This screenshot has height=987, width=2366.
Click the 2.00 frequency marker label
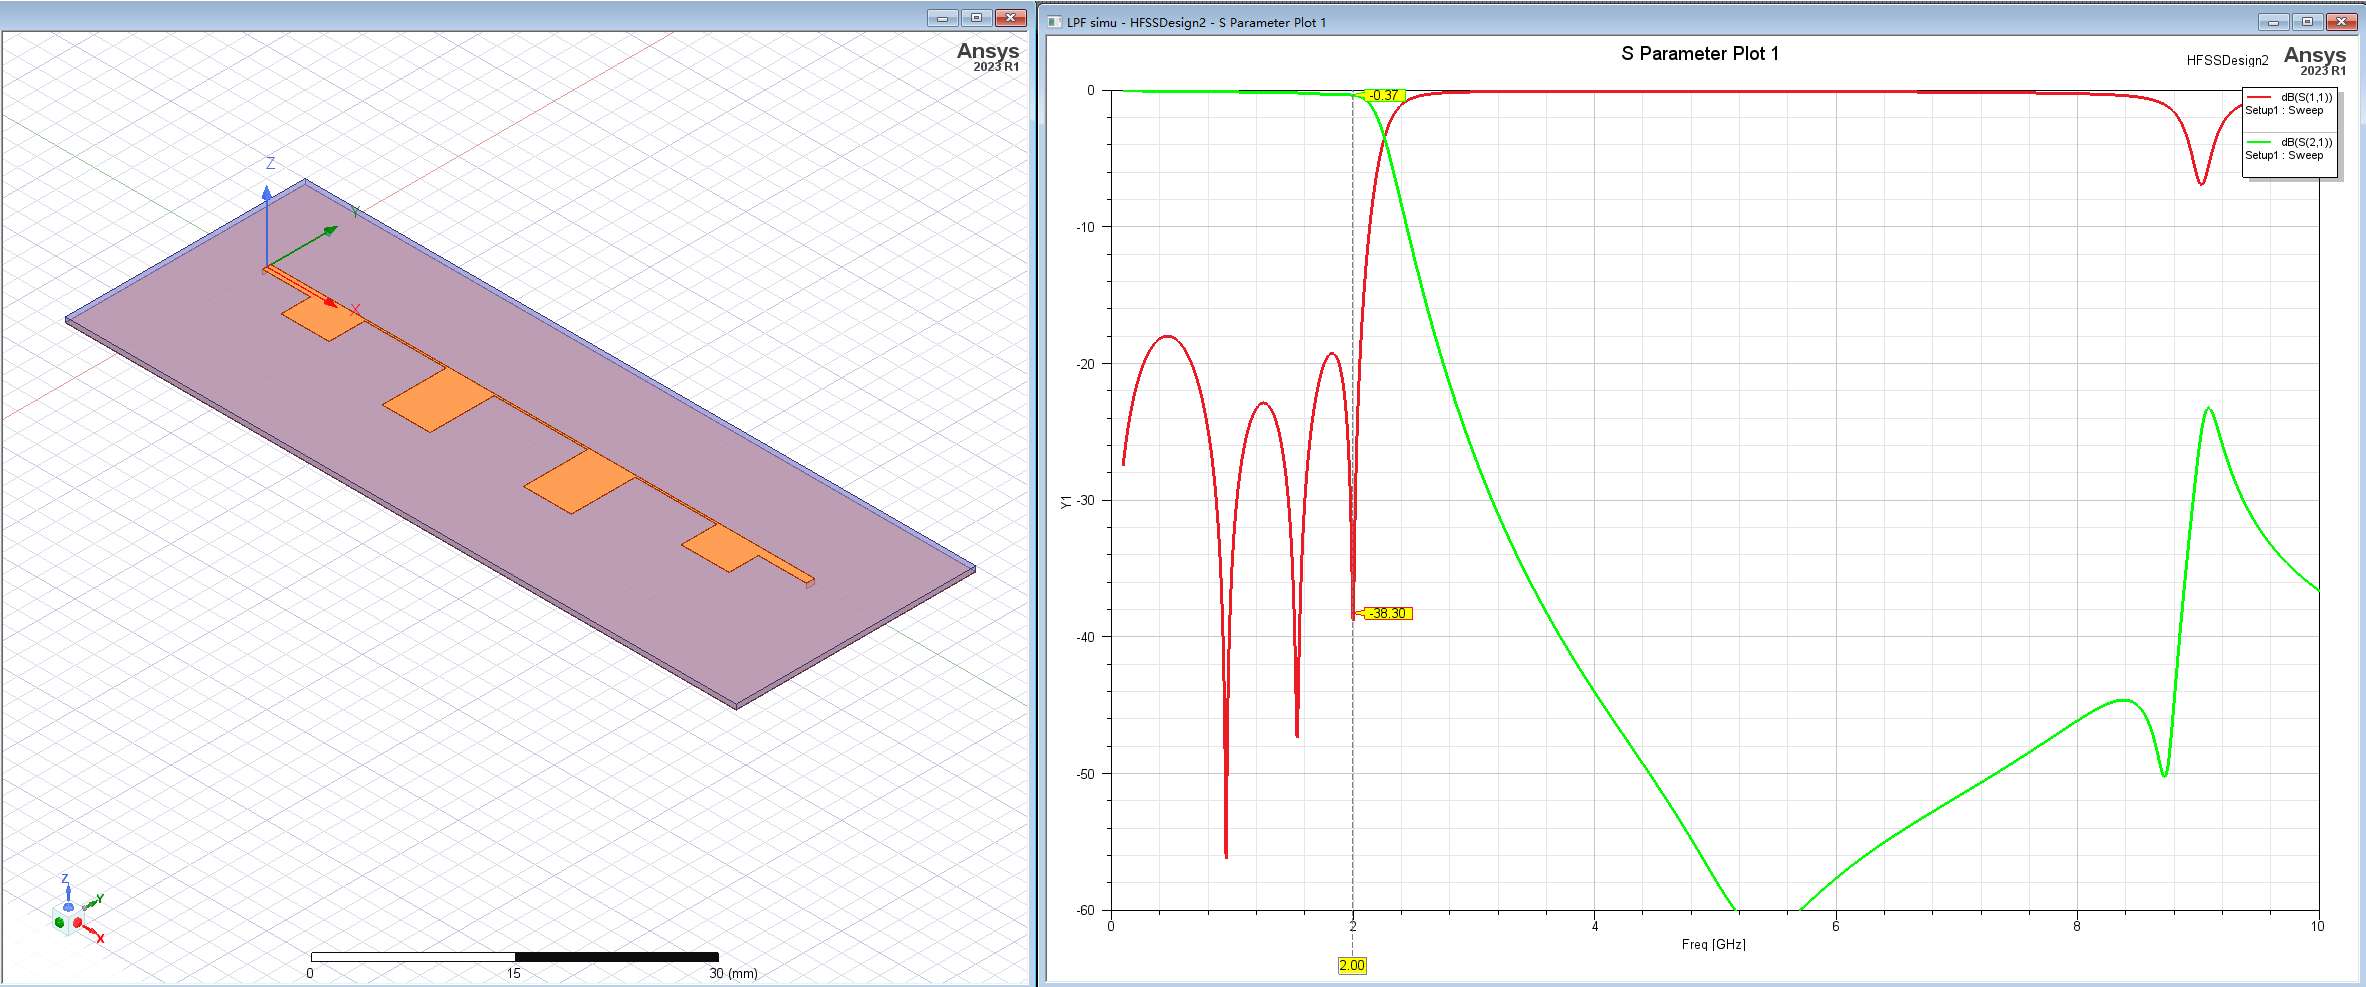coord(1352,965)
